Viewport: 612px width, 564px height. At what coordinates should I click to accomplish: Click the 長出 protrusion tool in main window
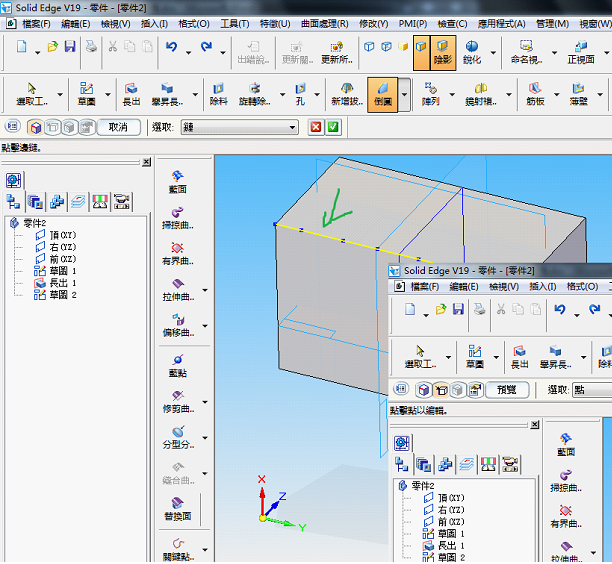point(131,94)
